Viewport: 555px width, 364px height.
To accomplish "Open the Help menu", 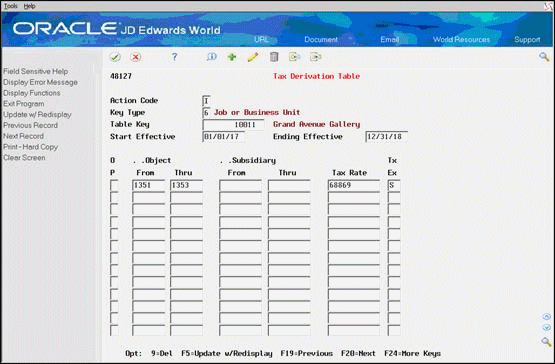I will click(x=29, y=6).
